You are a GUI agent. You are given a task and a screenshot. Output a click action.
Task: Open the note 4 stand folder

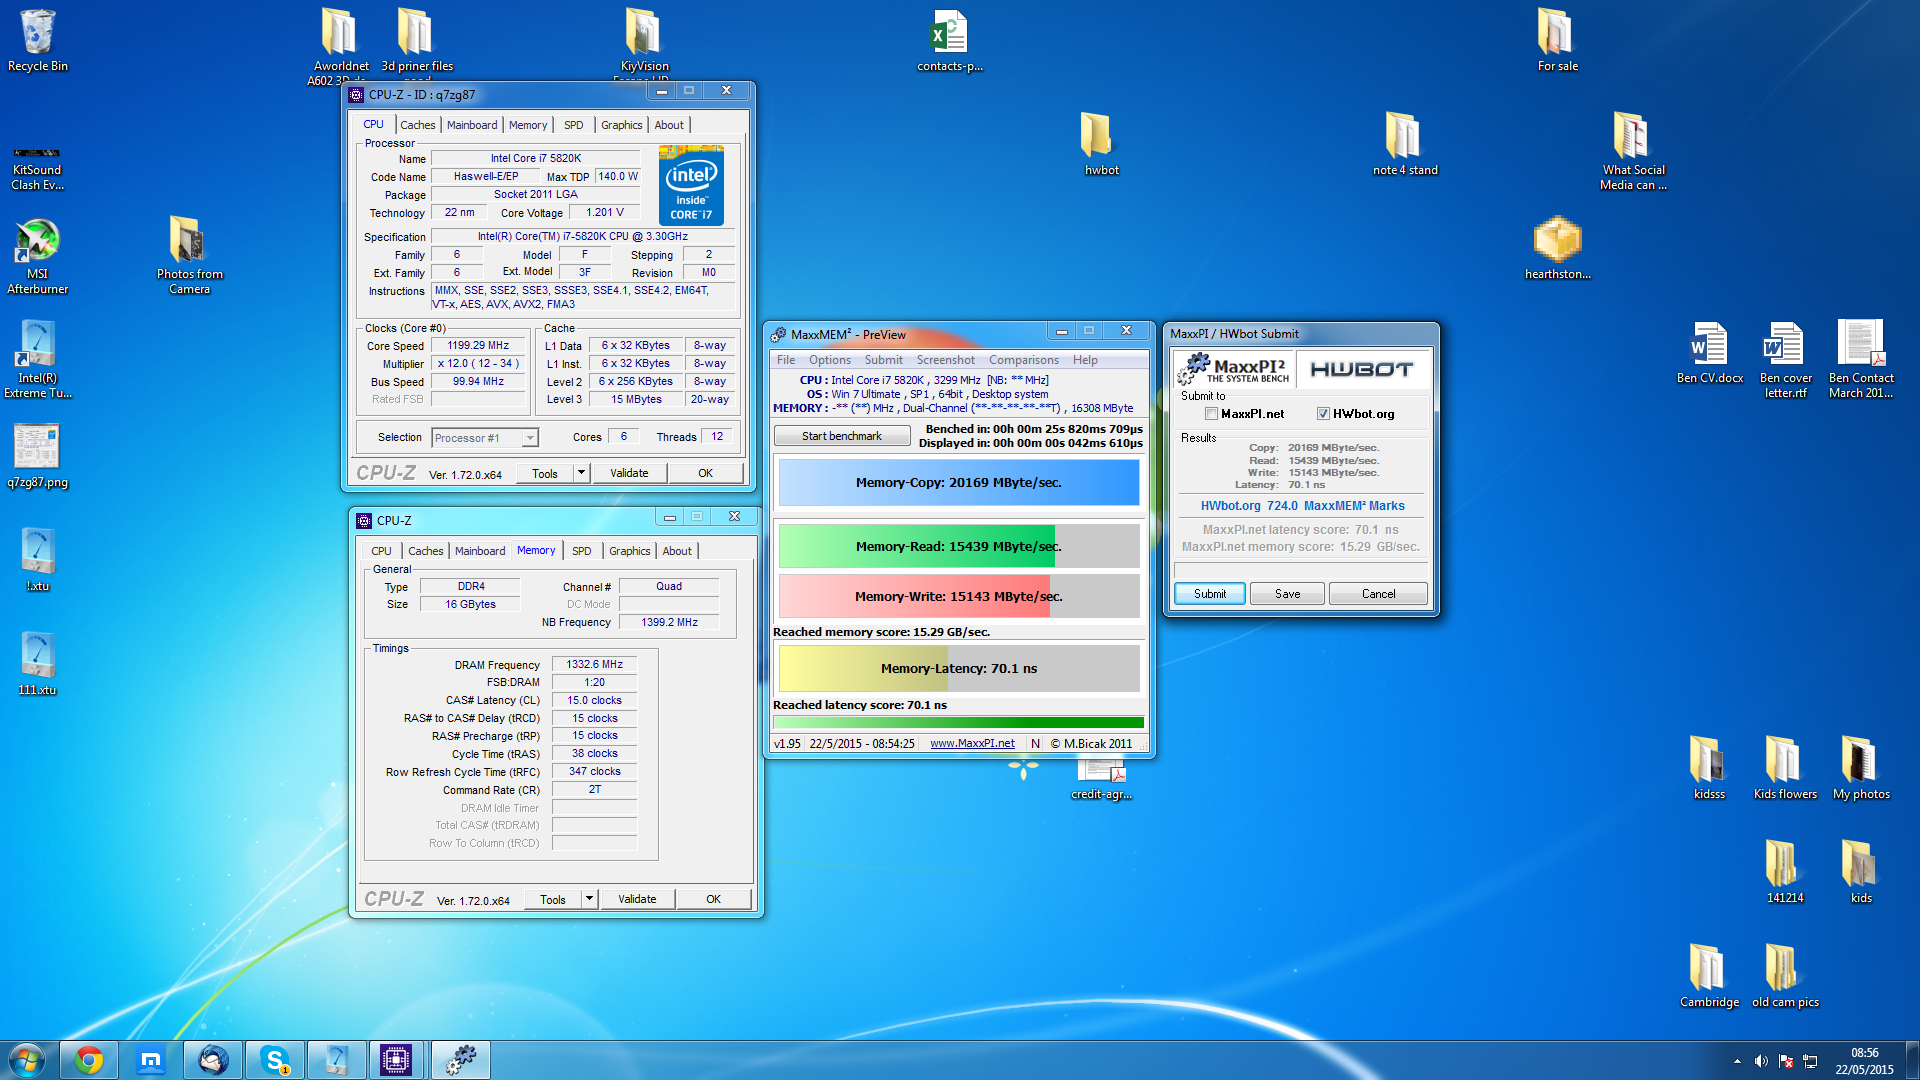[1405, 144]
